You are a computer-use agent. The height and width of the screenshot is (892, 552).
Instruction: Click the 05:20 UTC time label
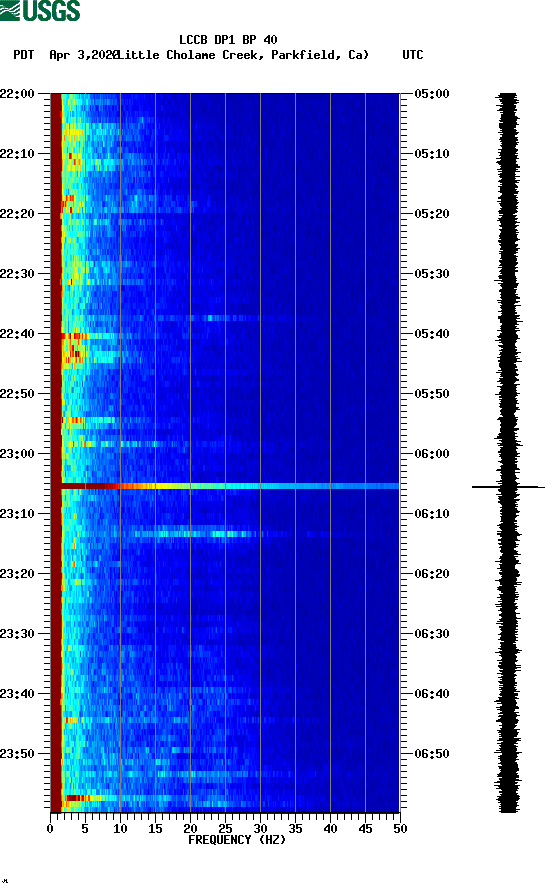pyautogui.click(x=432, y=214)
